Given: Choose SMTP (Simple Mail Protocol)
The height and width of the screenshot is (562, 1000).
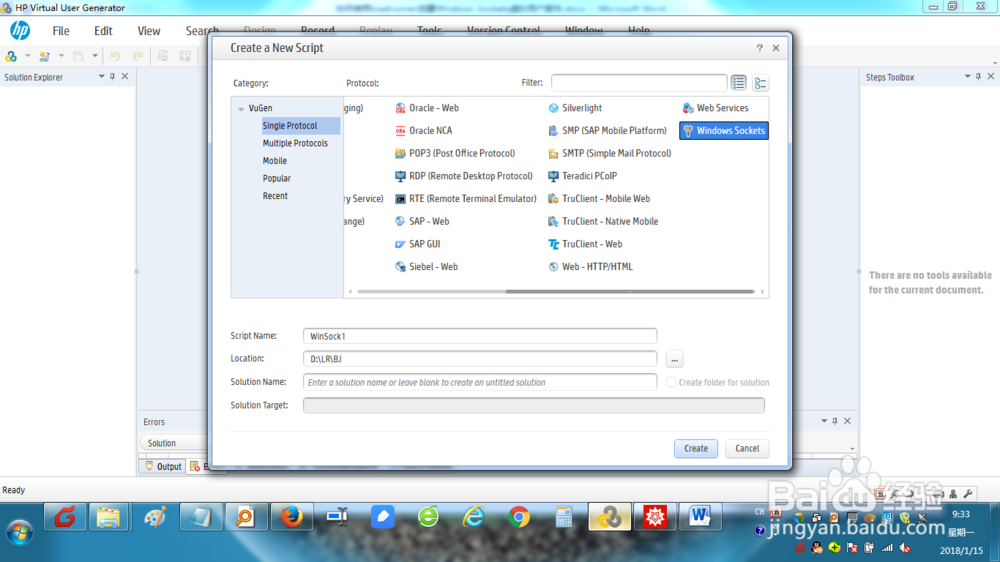Looking at the screenshot, I should point(610,153).
